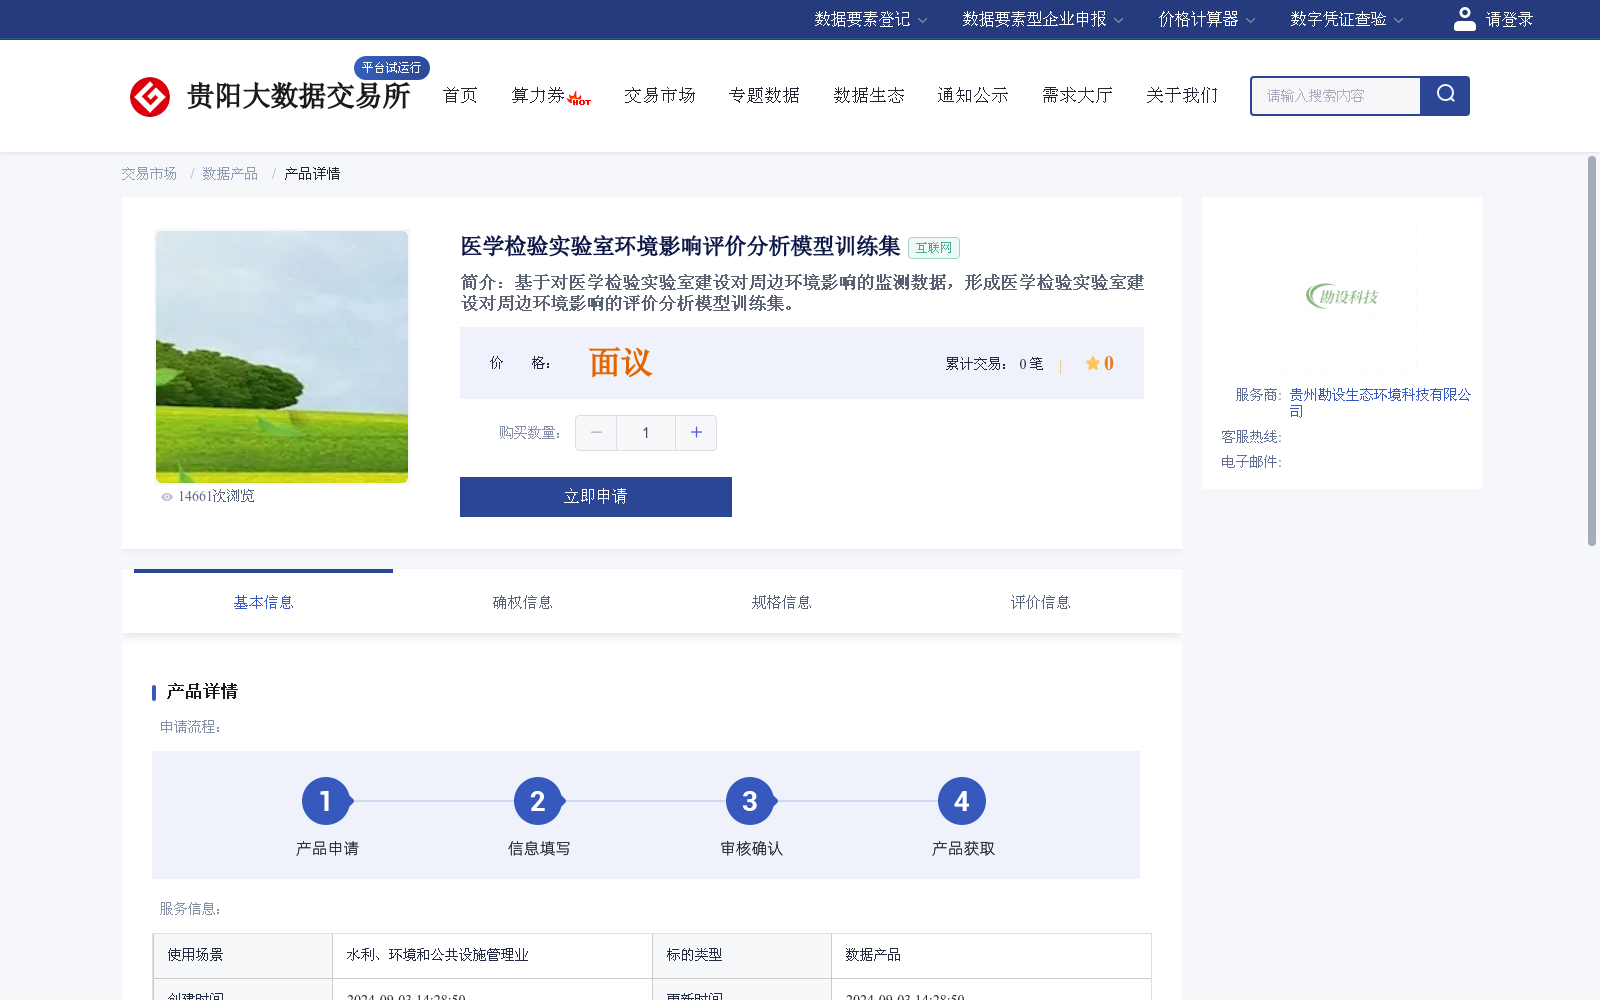Decrease purchase quantity with minus button

pyautogui.click(x=596, y=433)
